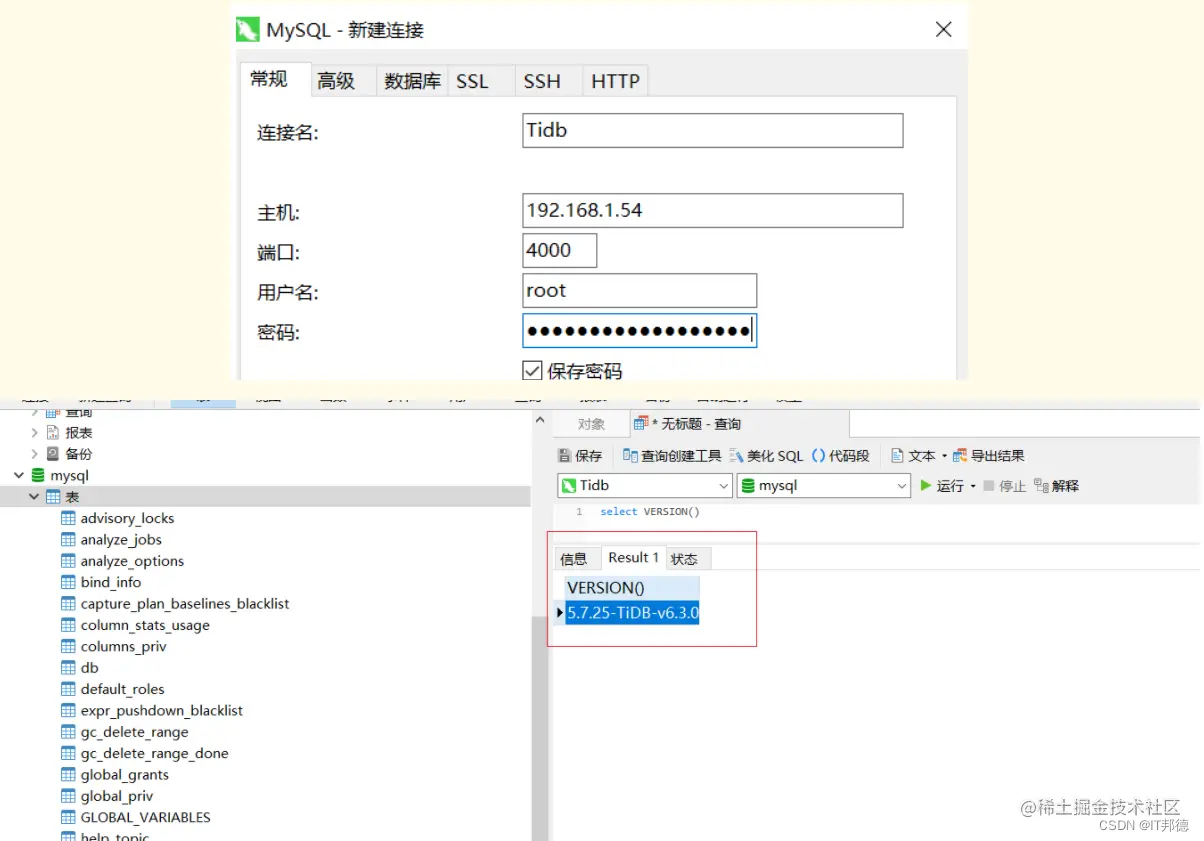
Task: Open the 对象 (Objects) tab
Action: pos(591,424)
